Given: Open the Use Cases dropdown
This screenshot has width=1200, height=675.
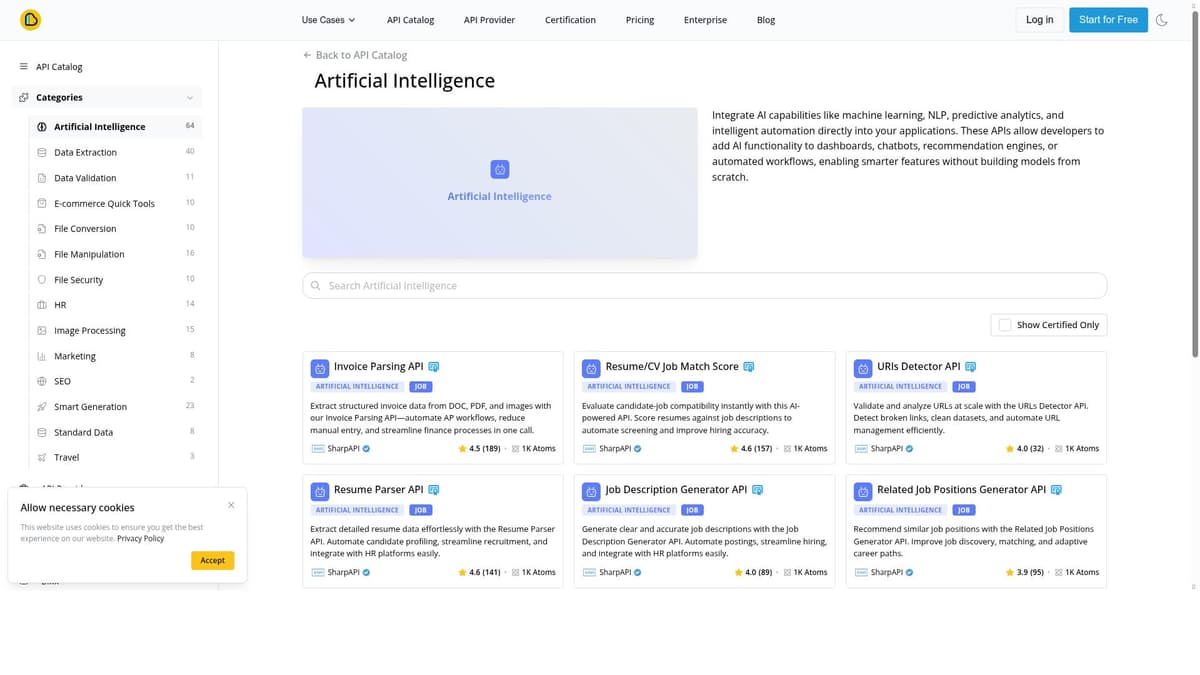Looking at the screenshot, I should 327,19.
